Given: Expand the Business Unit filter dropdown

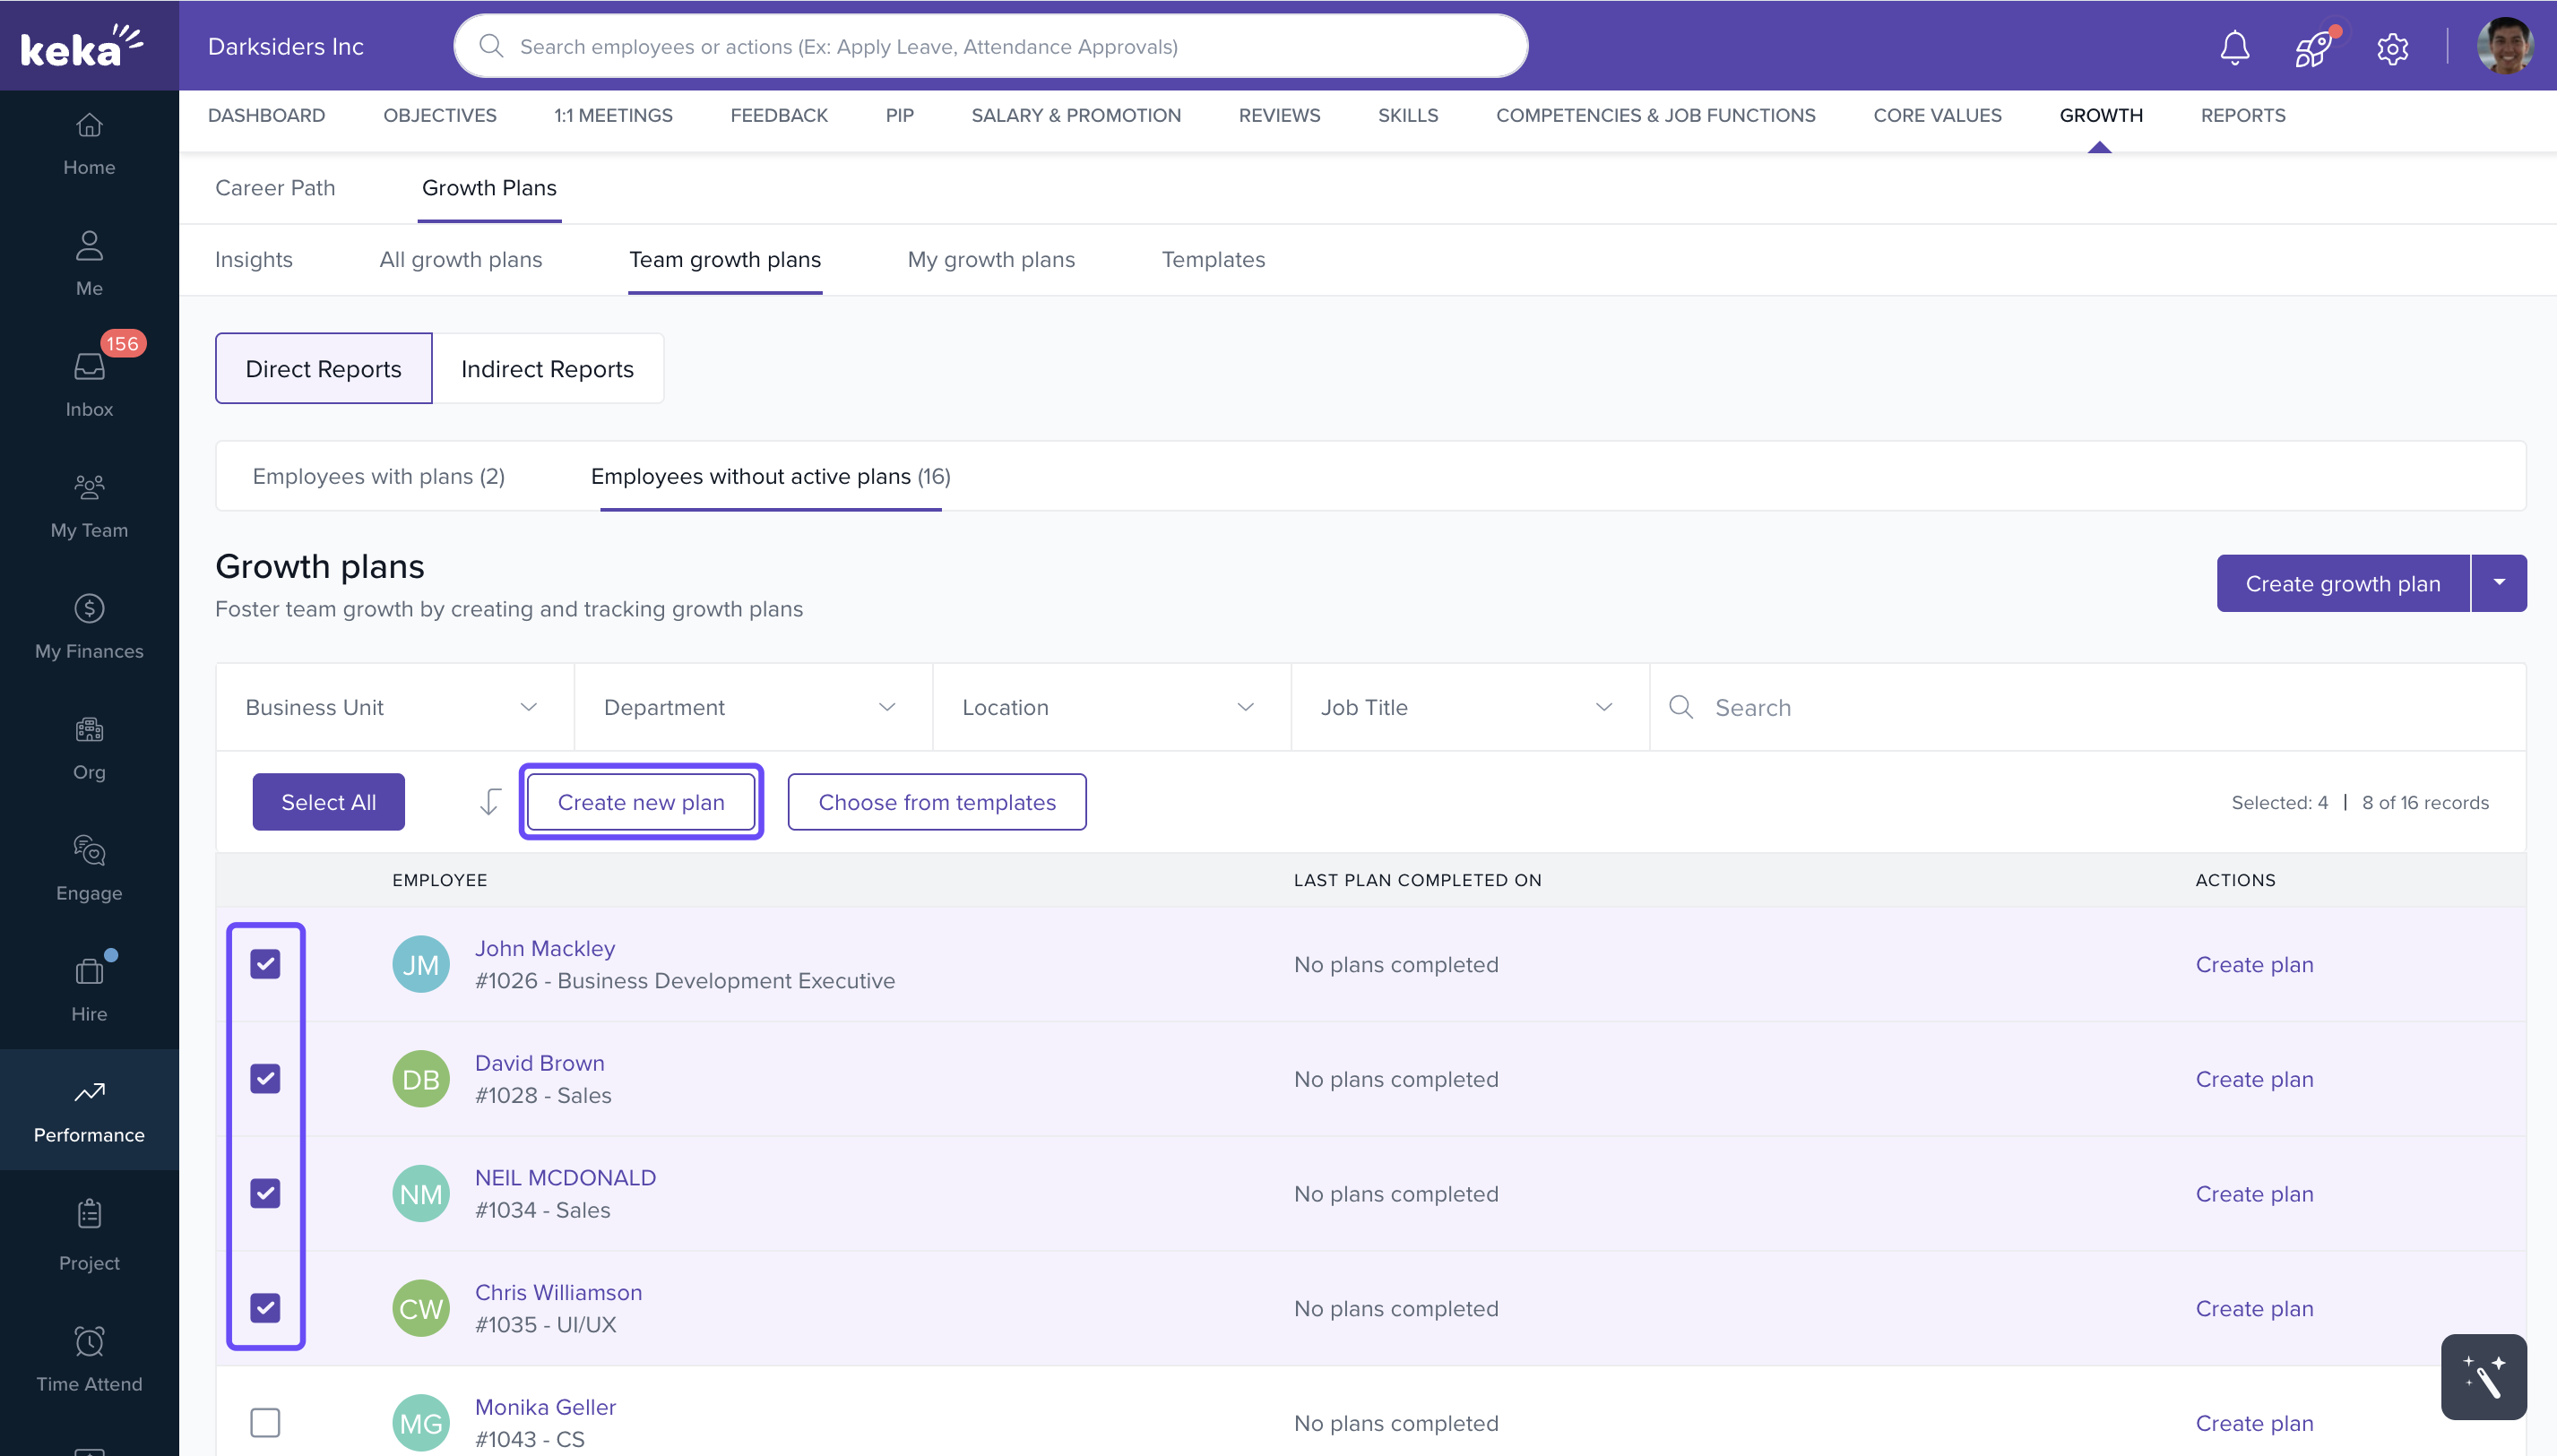Looking at the screenshot, I should pyautogui.click(x=394, y=707).
